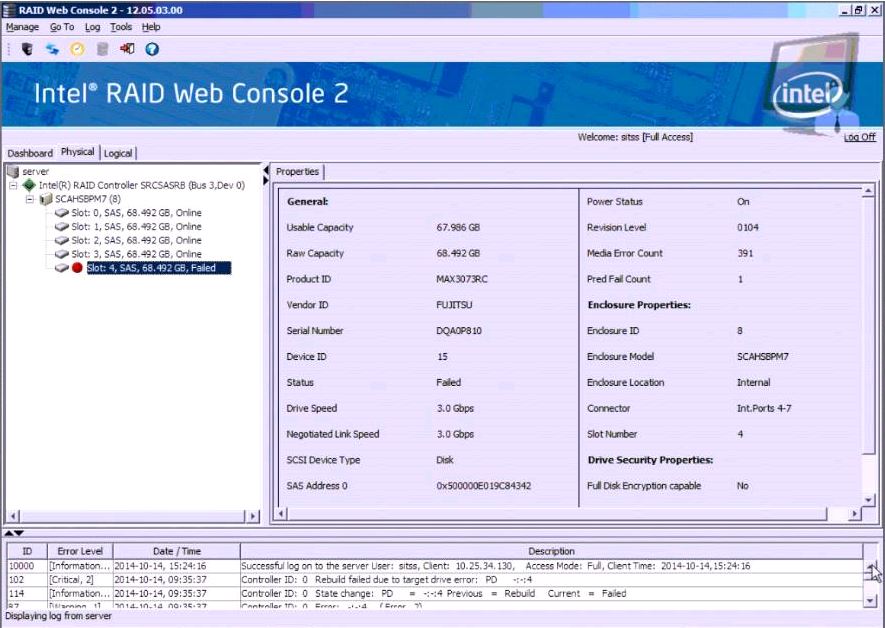Click the Welcome: sitss [Full Access] text
The image size is (885, 628).
635,137
